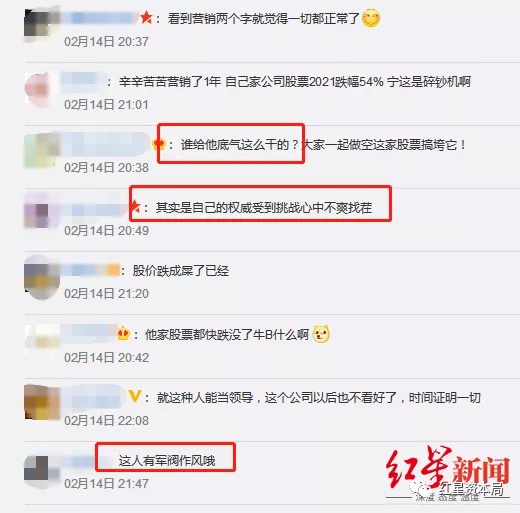Click the orange crown badge before 他家股票
This screenshot has width=520, height=513.
123,333
